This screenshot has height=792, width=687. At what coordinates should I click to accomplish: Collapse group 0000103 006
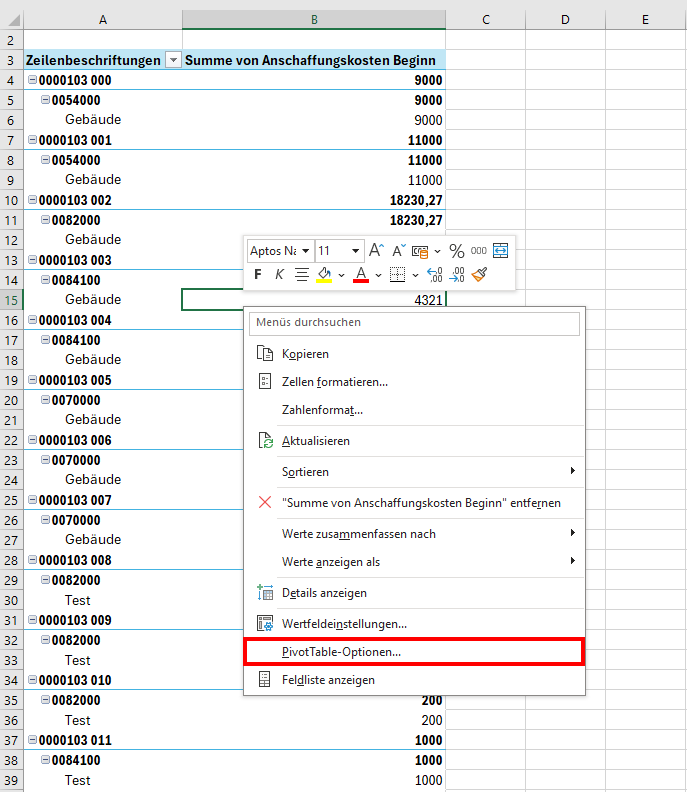[32, 440]
